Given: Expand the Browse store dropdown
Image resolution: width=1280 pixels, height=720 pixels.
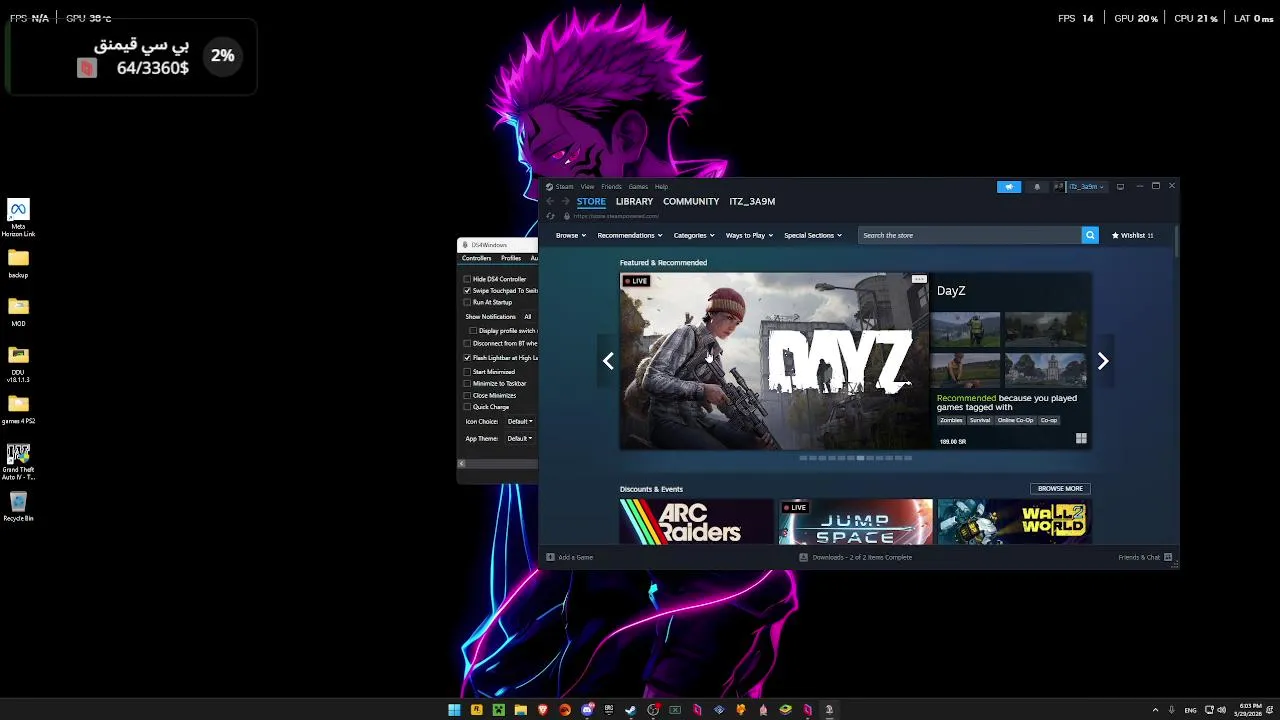Looking at the screenshot, I should point(571,236).
